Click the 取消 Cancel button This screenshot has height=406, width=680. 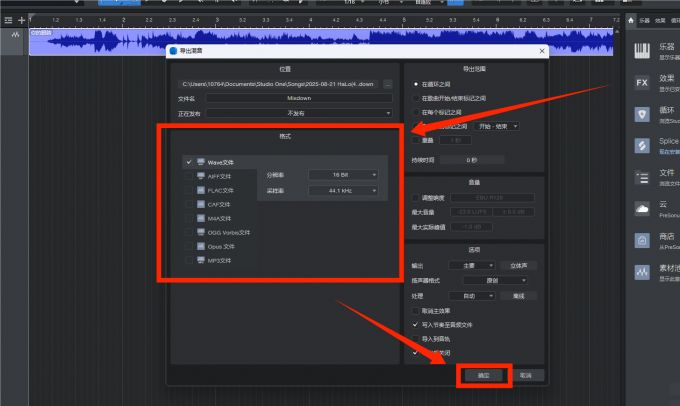[526, 375]
